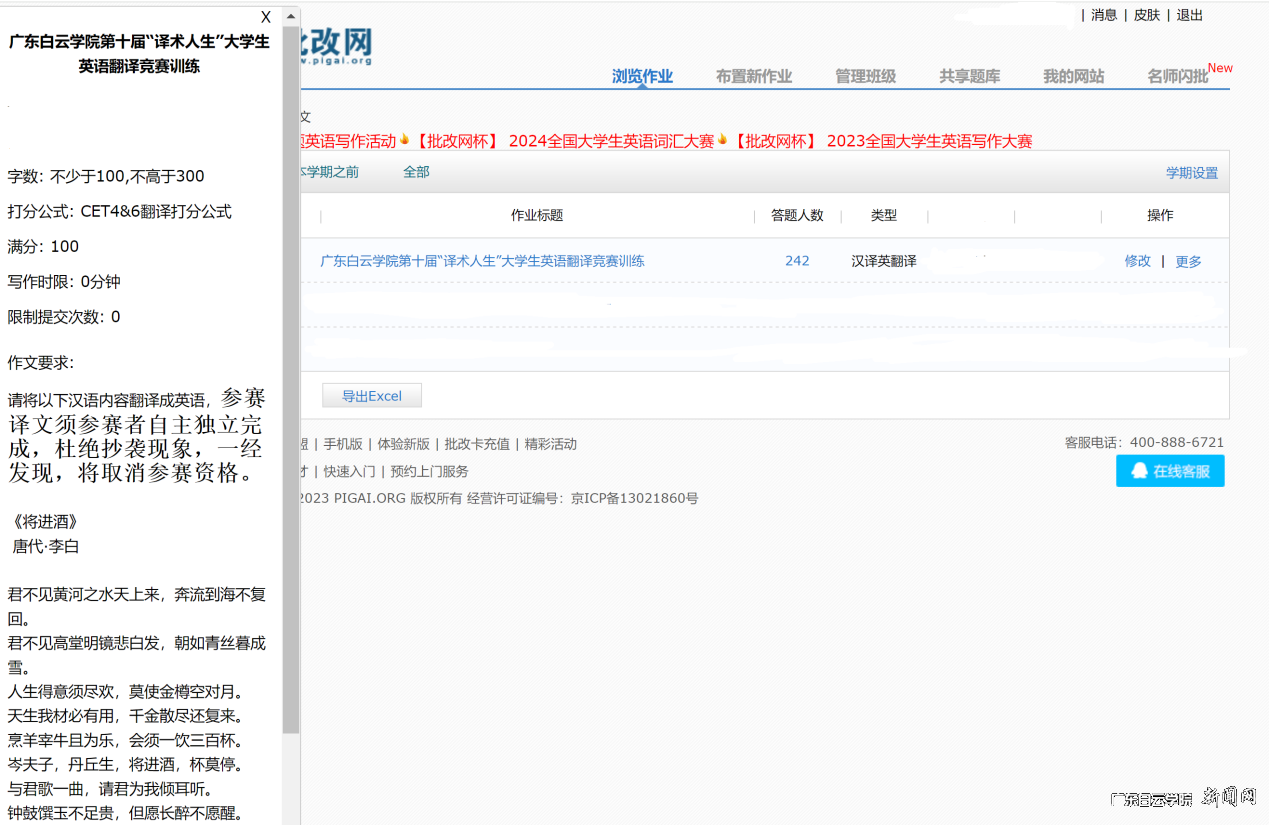Click 修改 to edit the assignment

coord(1137,260)
